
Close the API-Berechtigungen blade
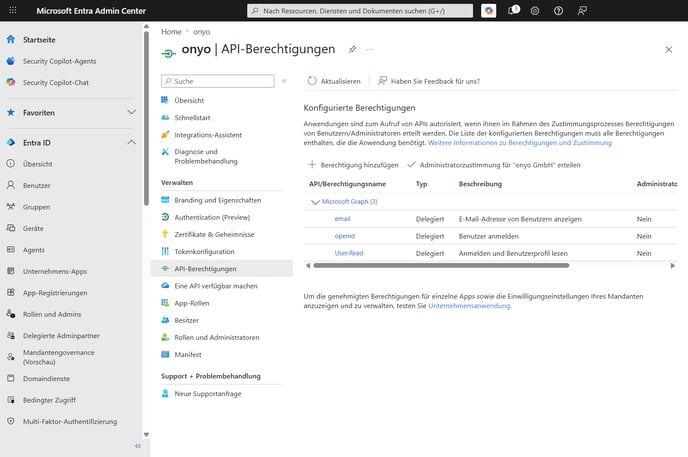[x=668, y=50]
